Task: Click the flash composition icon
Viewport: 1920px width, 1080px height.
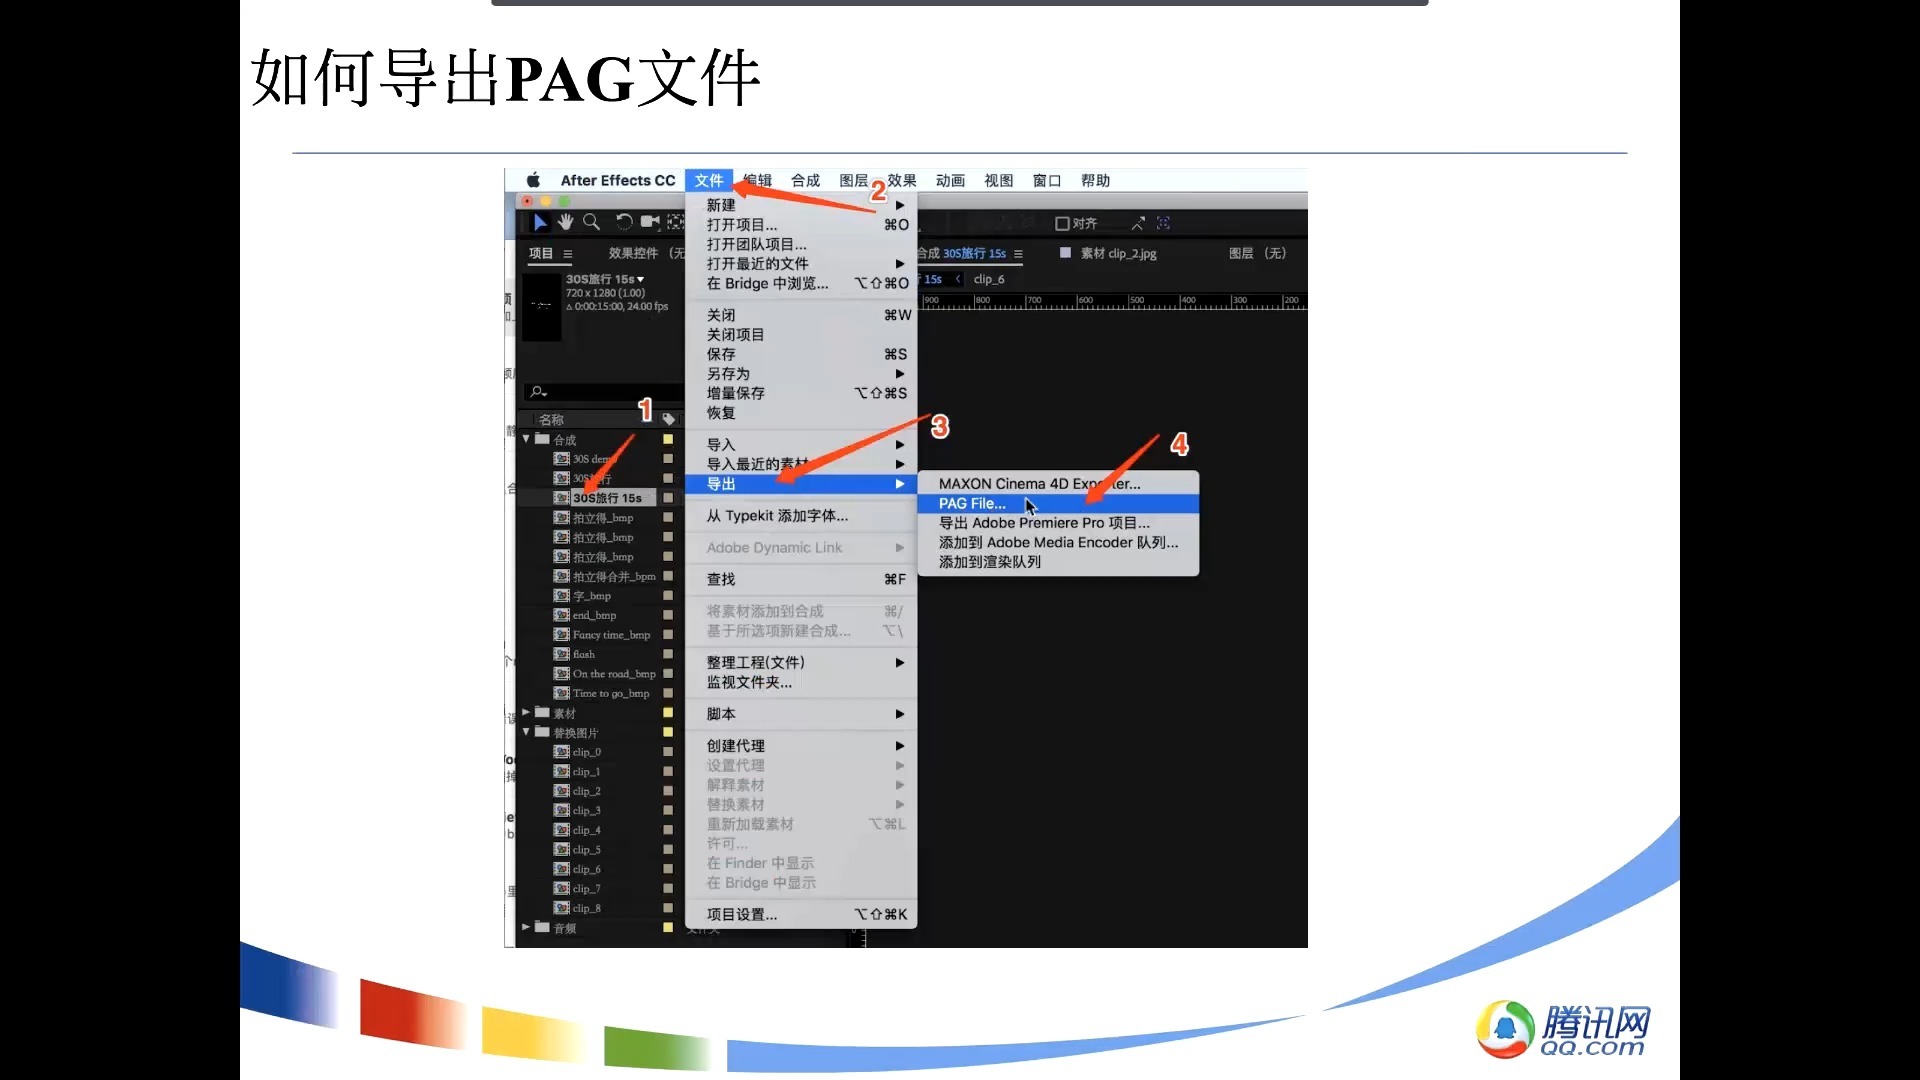Action: click(562, 654)
